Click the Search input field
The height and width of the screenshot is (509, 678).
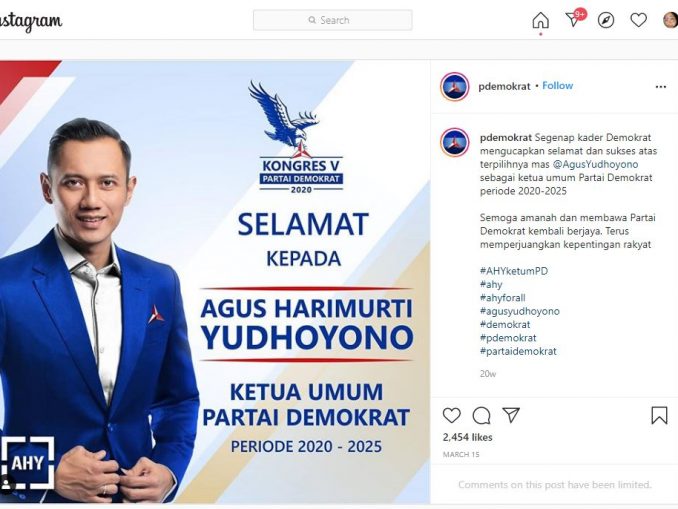coord(333,20)
